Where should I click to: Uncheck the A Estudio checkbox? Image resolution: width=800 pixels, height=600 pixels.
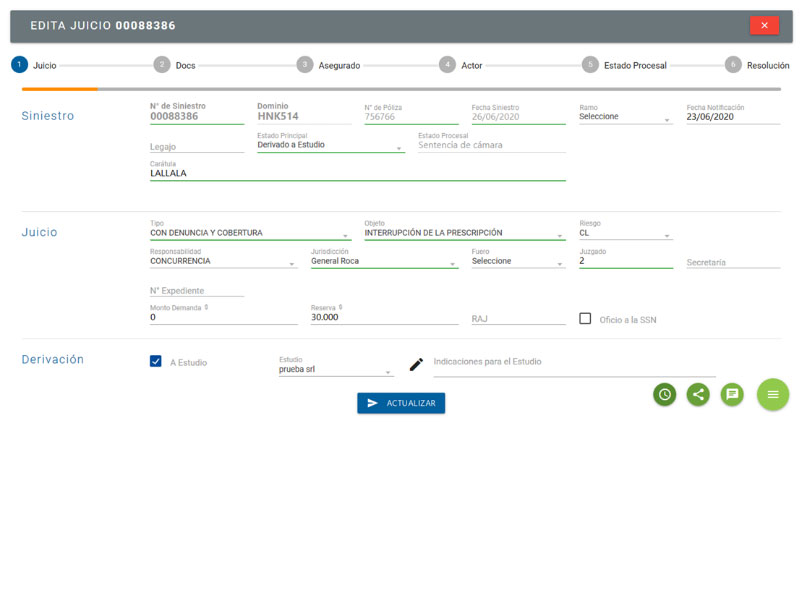[156, 362]
